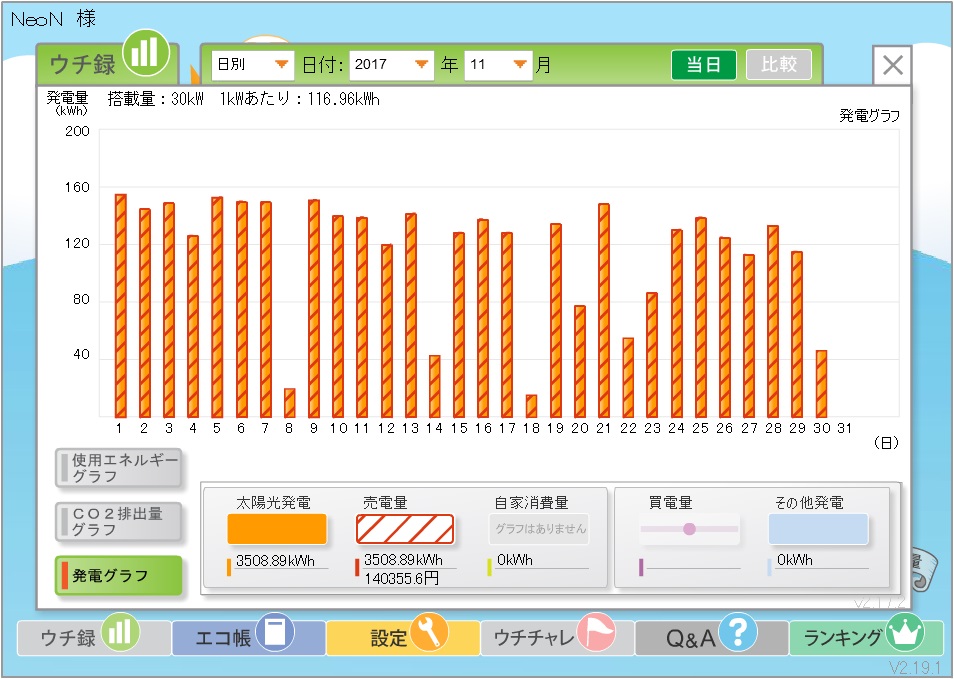Open the 日別 view-type dropdown
The height and width of the screenshot is (679, 954).
[252, 64]
